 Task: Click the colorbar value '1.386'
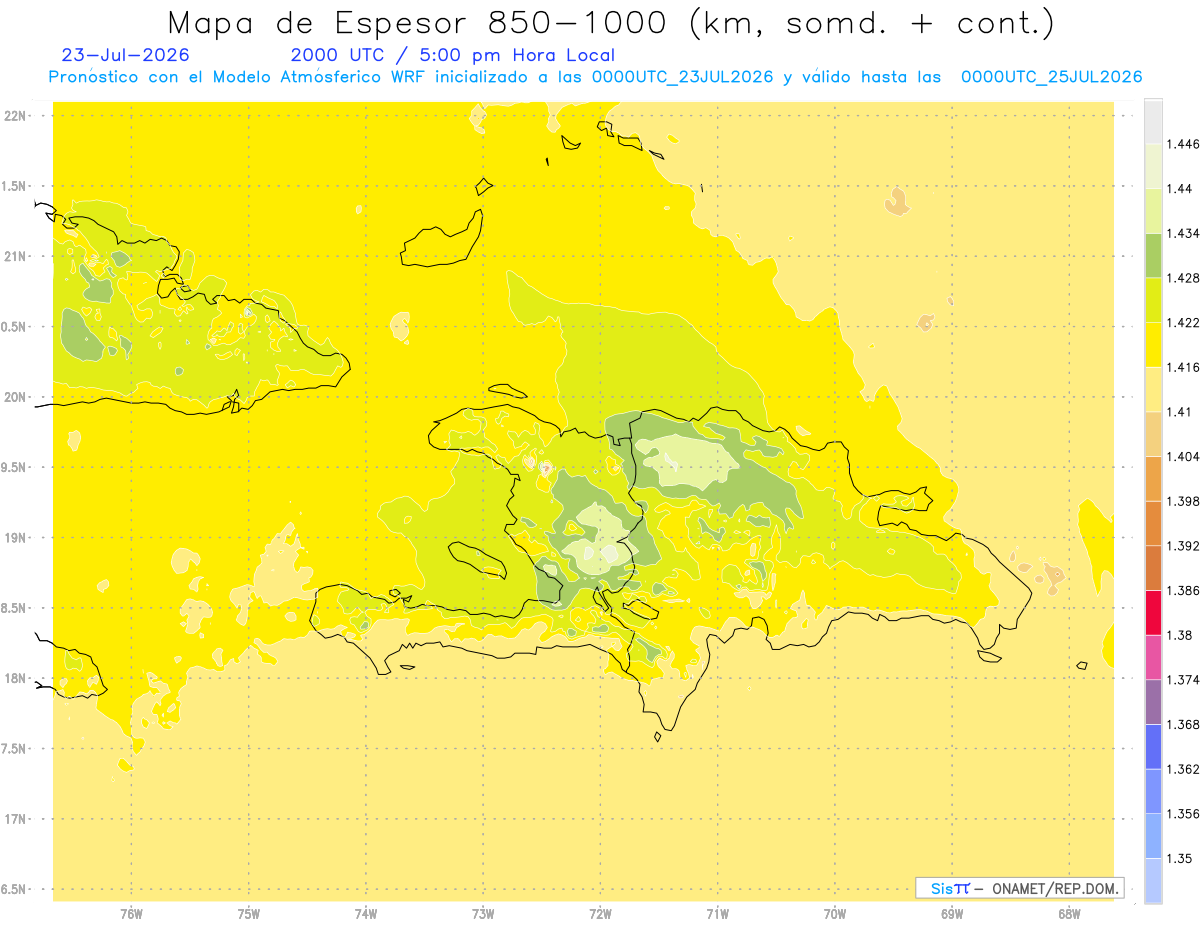pyautogui.click(x=1182, y=590)
